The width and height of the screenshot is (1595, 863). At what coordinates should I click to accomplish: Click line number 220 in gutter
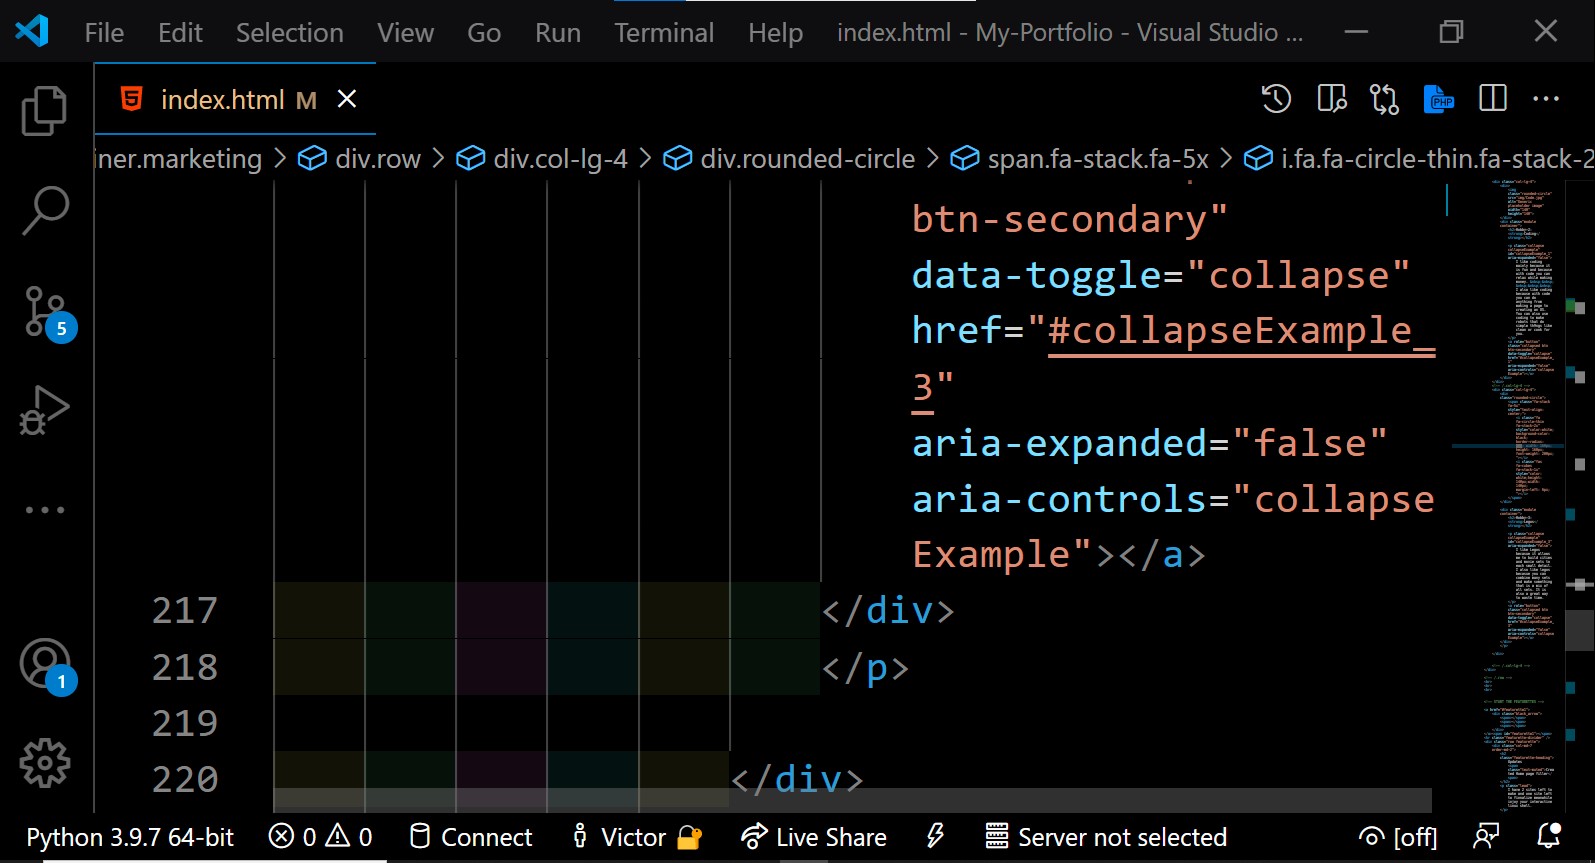[184, 779]
